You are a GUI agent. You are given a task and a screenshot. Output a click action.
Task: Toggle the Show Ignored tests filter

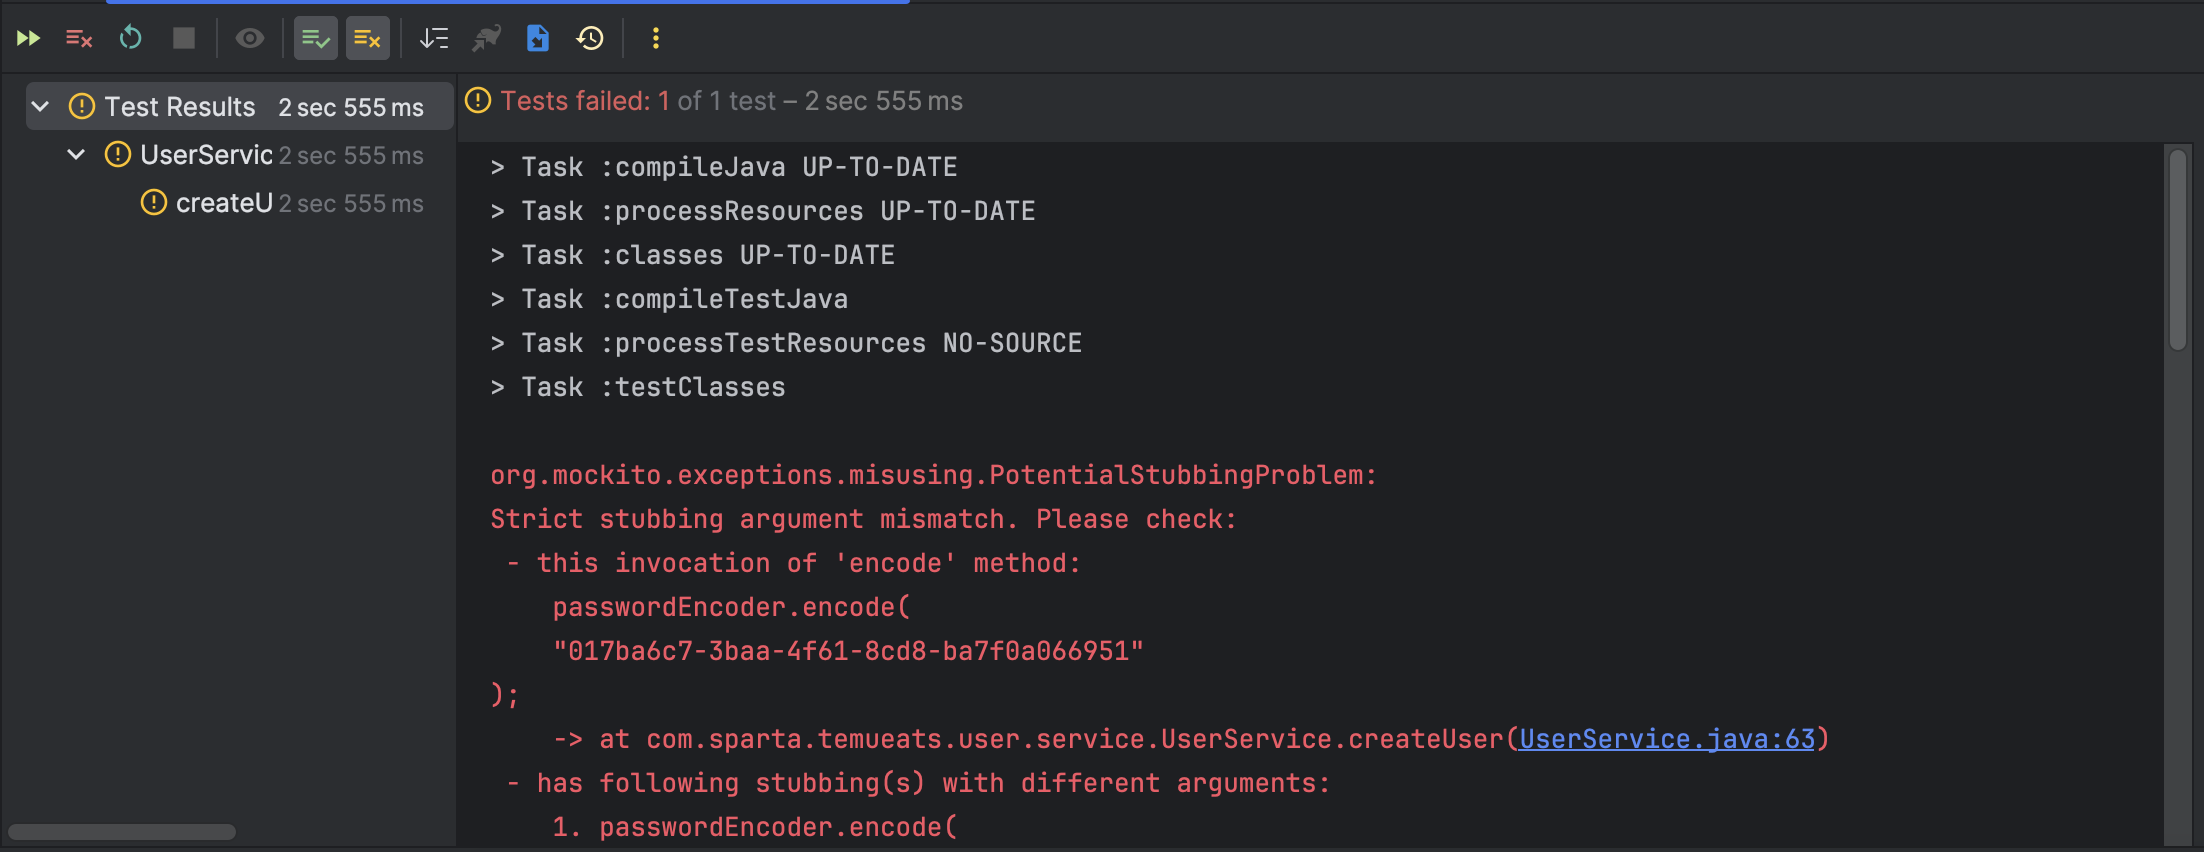coord(367,39)
